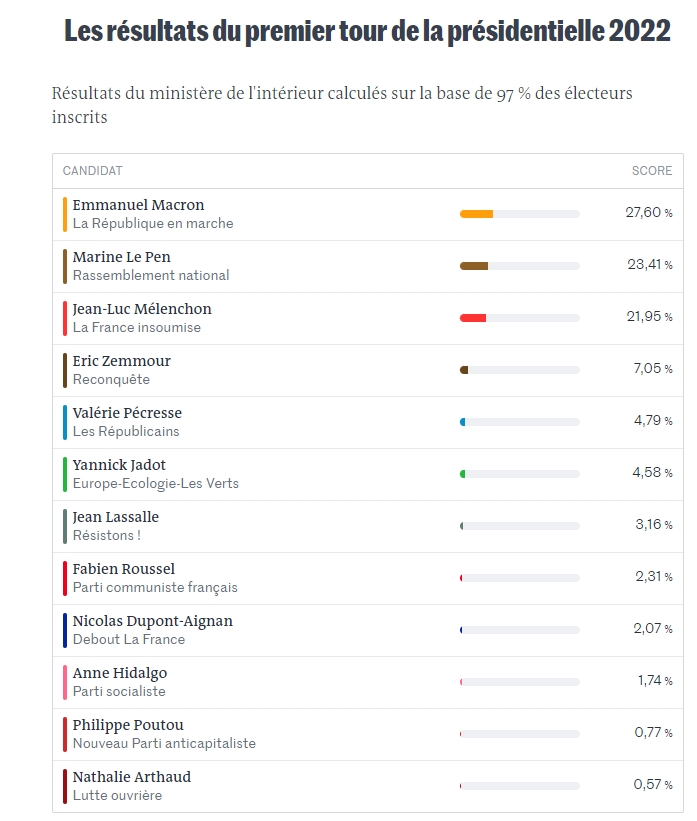Open Emmanuel Macron candidate name
Screen dimensions: 697x821
point(138,205)
